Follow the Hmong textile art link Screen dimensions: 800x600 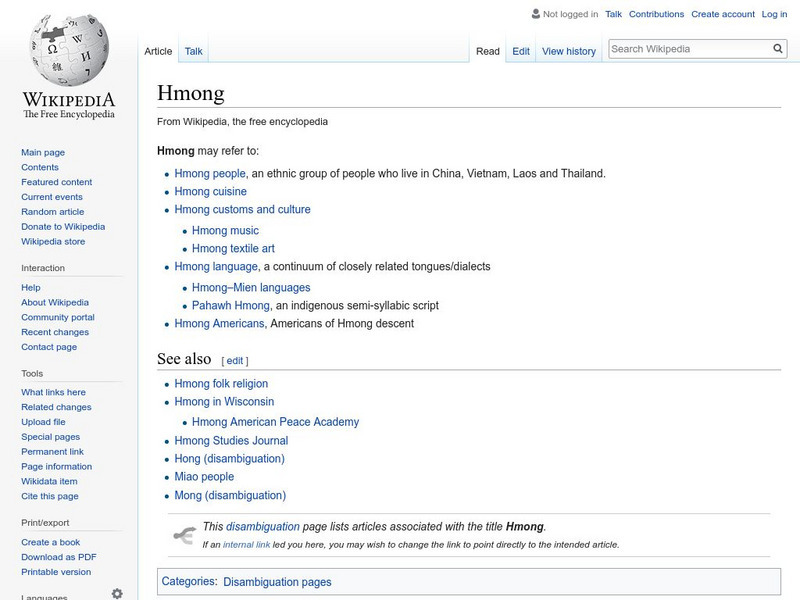[x=233, y=248]
